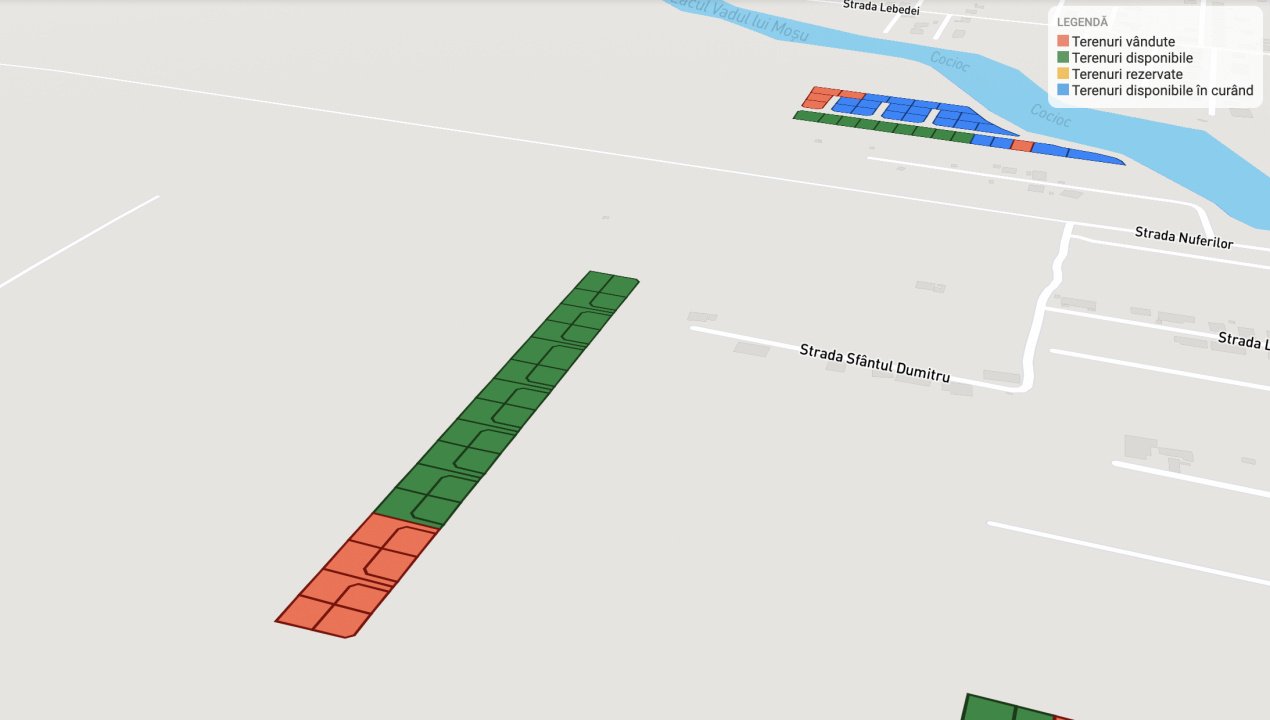The image size is (1270, 720).
Task: Click the LEGENDĂ panel heading
Action: point(1082,22)
